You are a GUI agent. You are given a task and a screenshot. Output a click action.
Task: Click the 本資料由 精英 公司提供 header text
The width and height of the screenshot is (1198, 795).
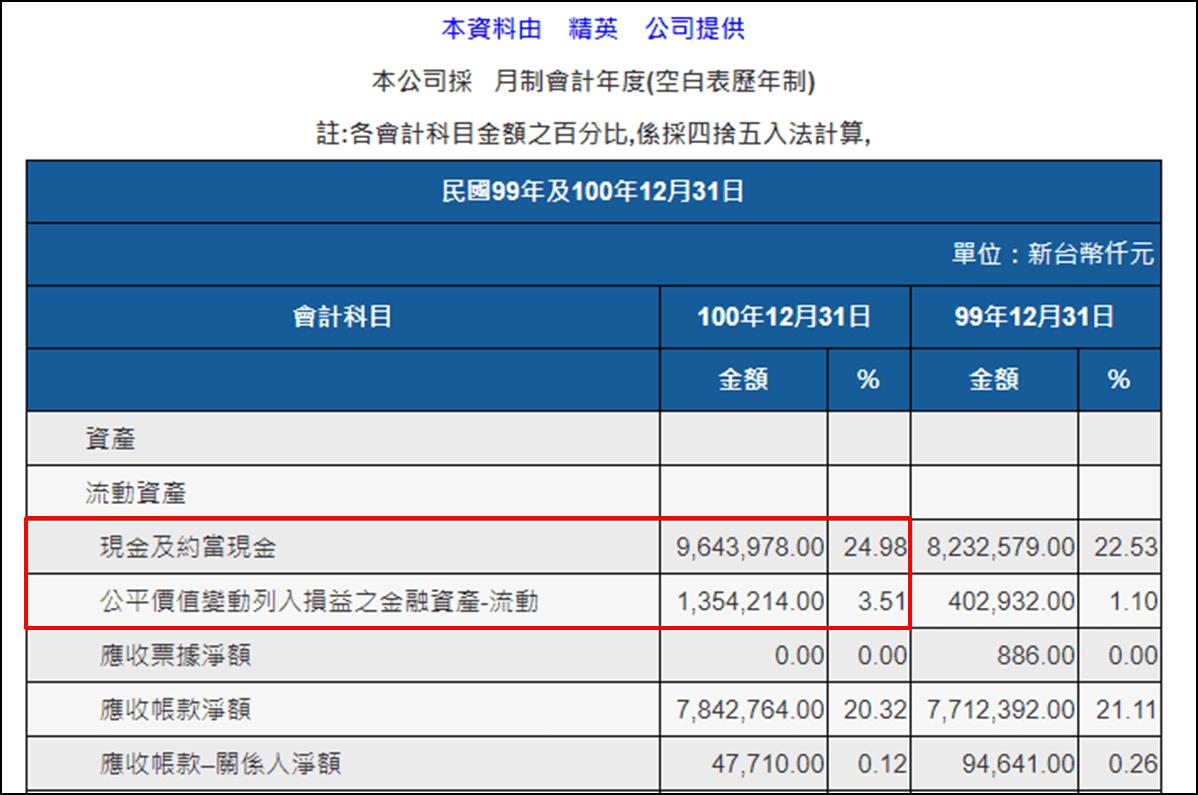592,28
